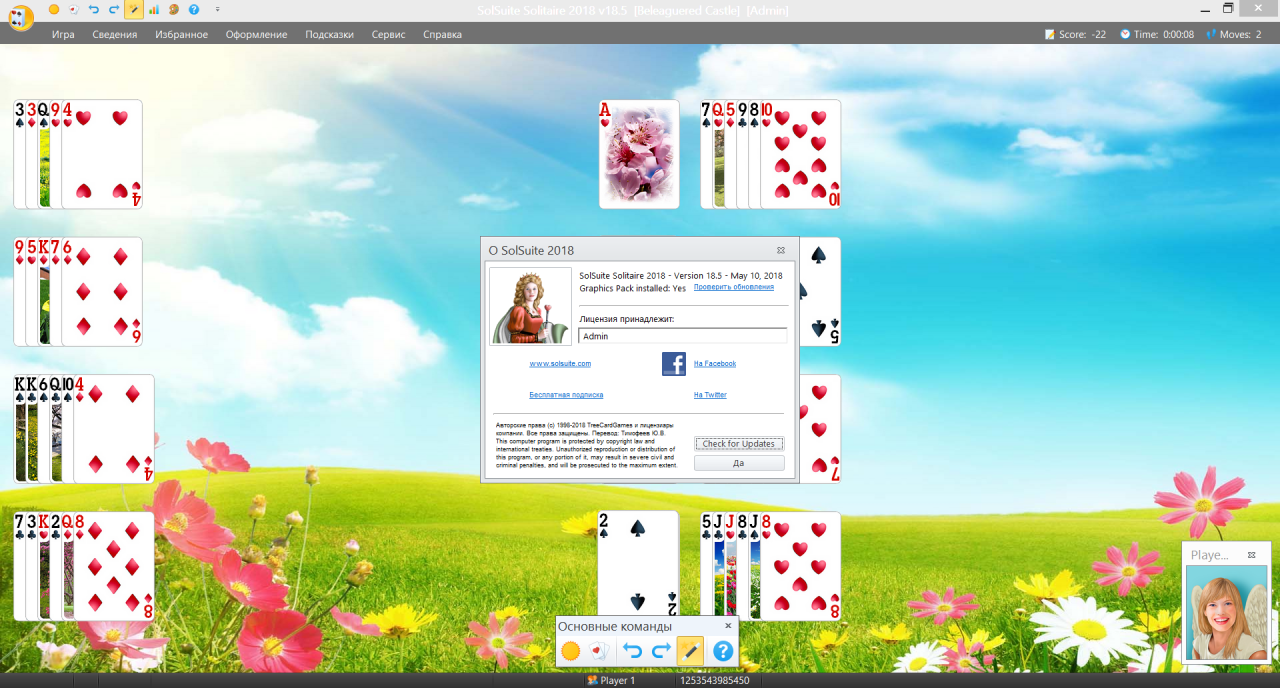This screenshot has width=1280, height=688.
Task: Click the green bar chart statistics icon
Action: pos(154,9)
